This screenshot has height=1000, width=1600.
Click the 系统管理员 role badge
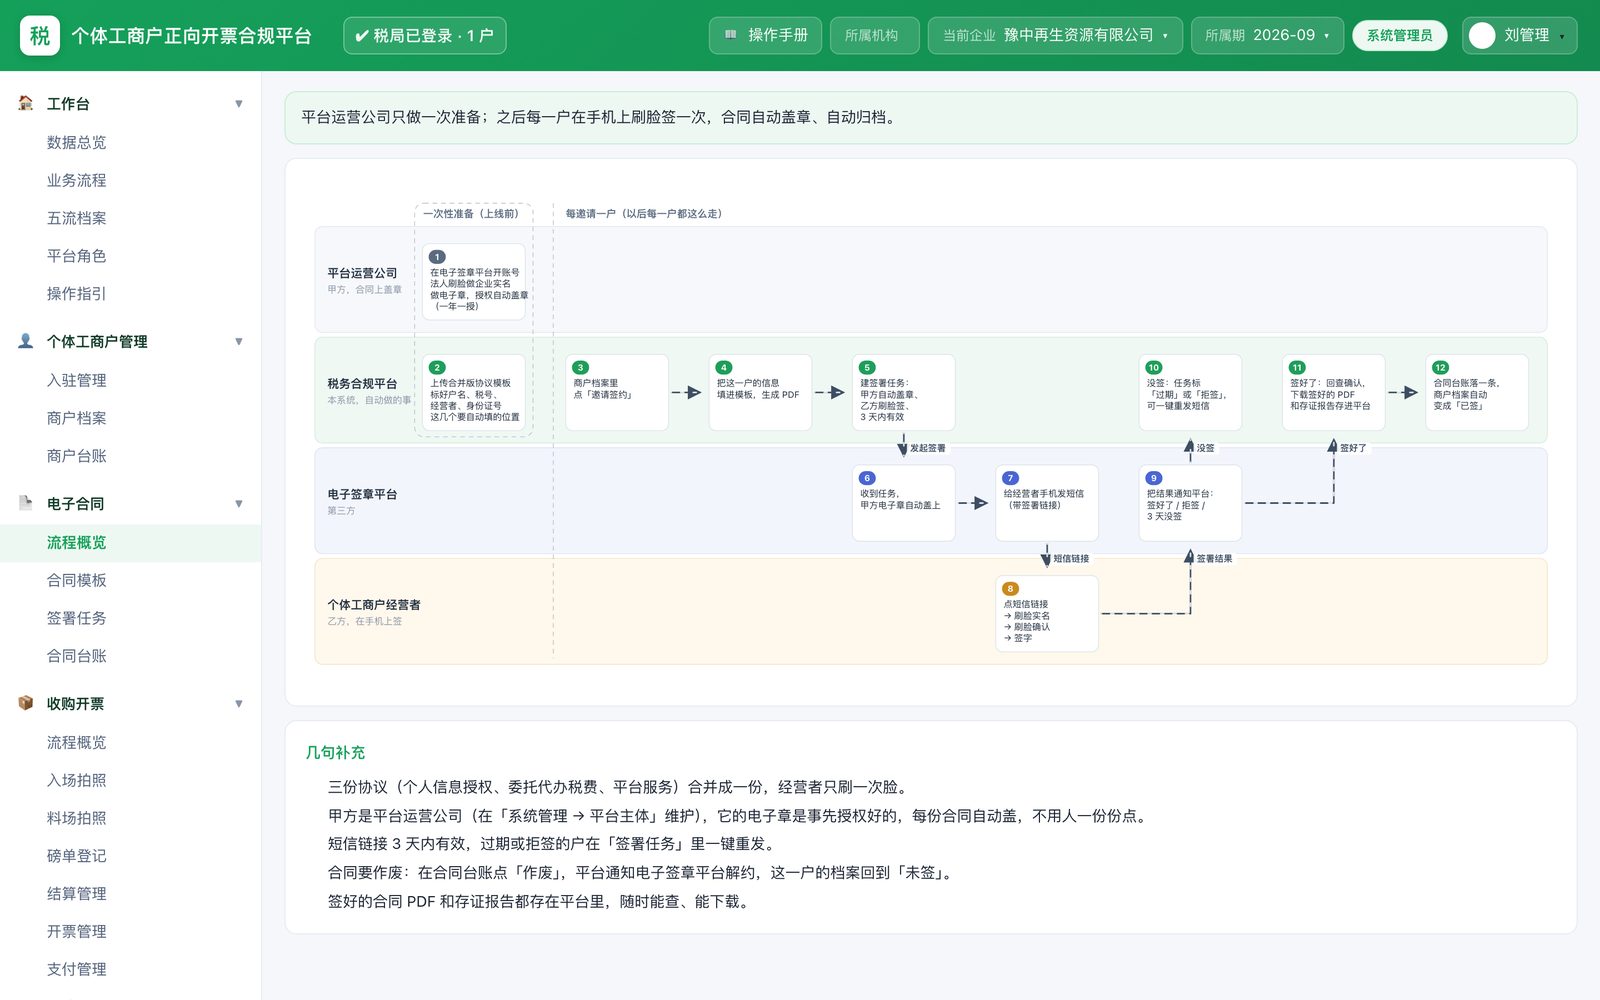coord(1399,35)
